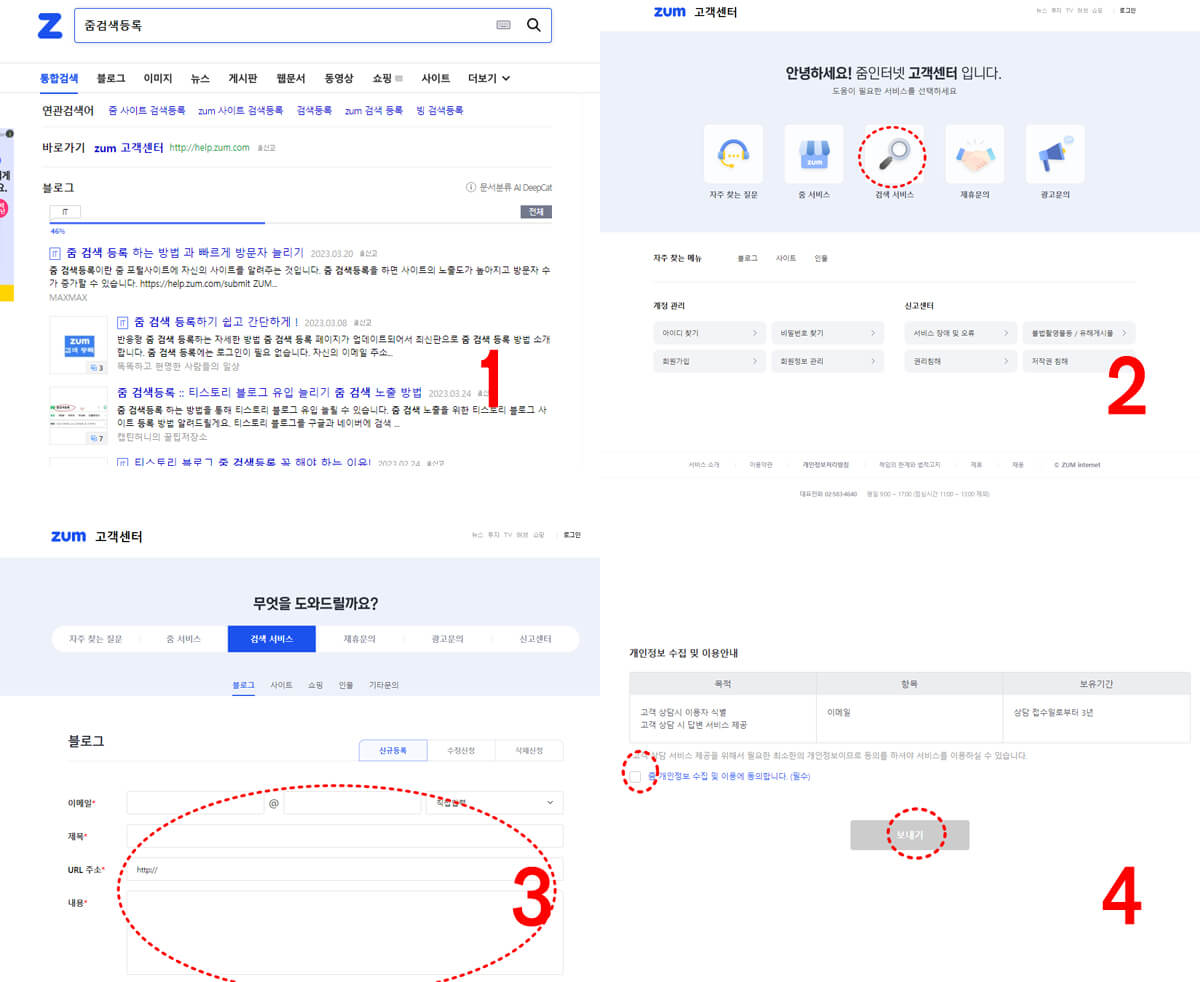Viewport: 1200px width, 982px height.
Task: Open the http://help.zum.com link
Action: click(209, 147)
